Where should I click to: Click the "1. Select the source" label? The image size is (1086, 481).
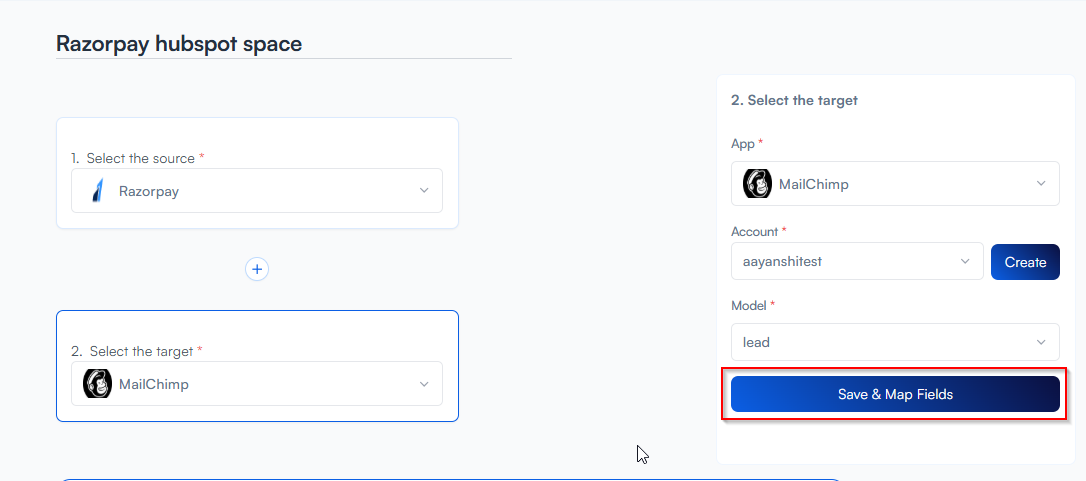pyautogui.click(x=138, y=158)
